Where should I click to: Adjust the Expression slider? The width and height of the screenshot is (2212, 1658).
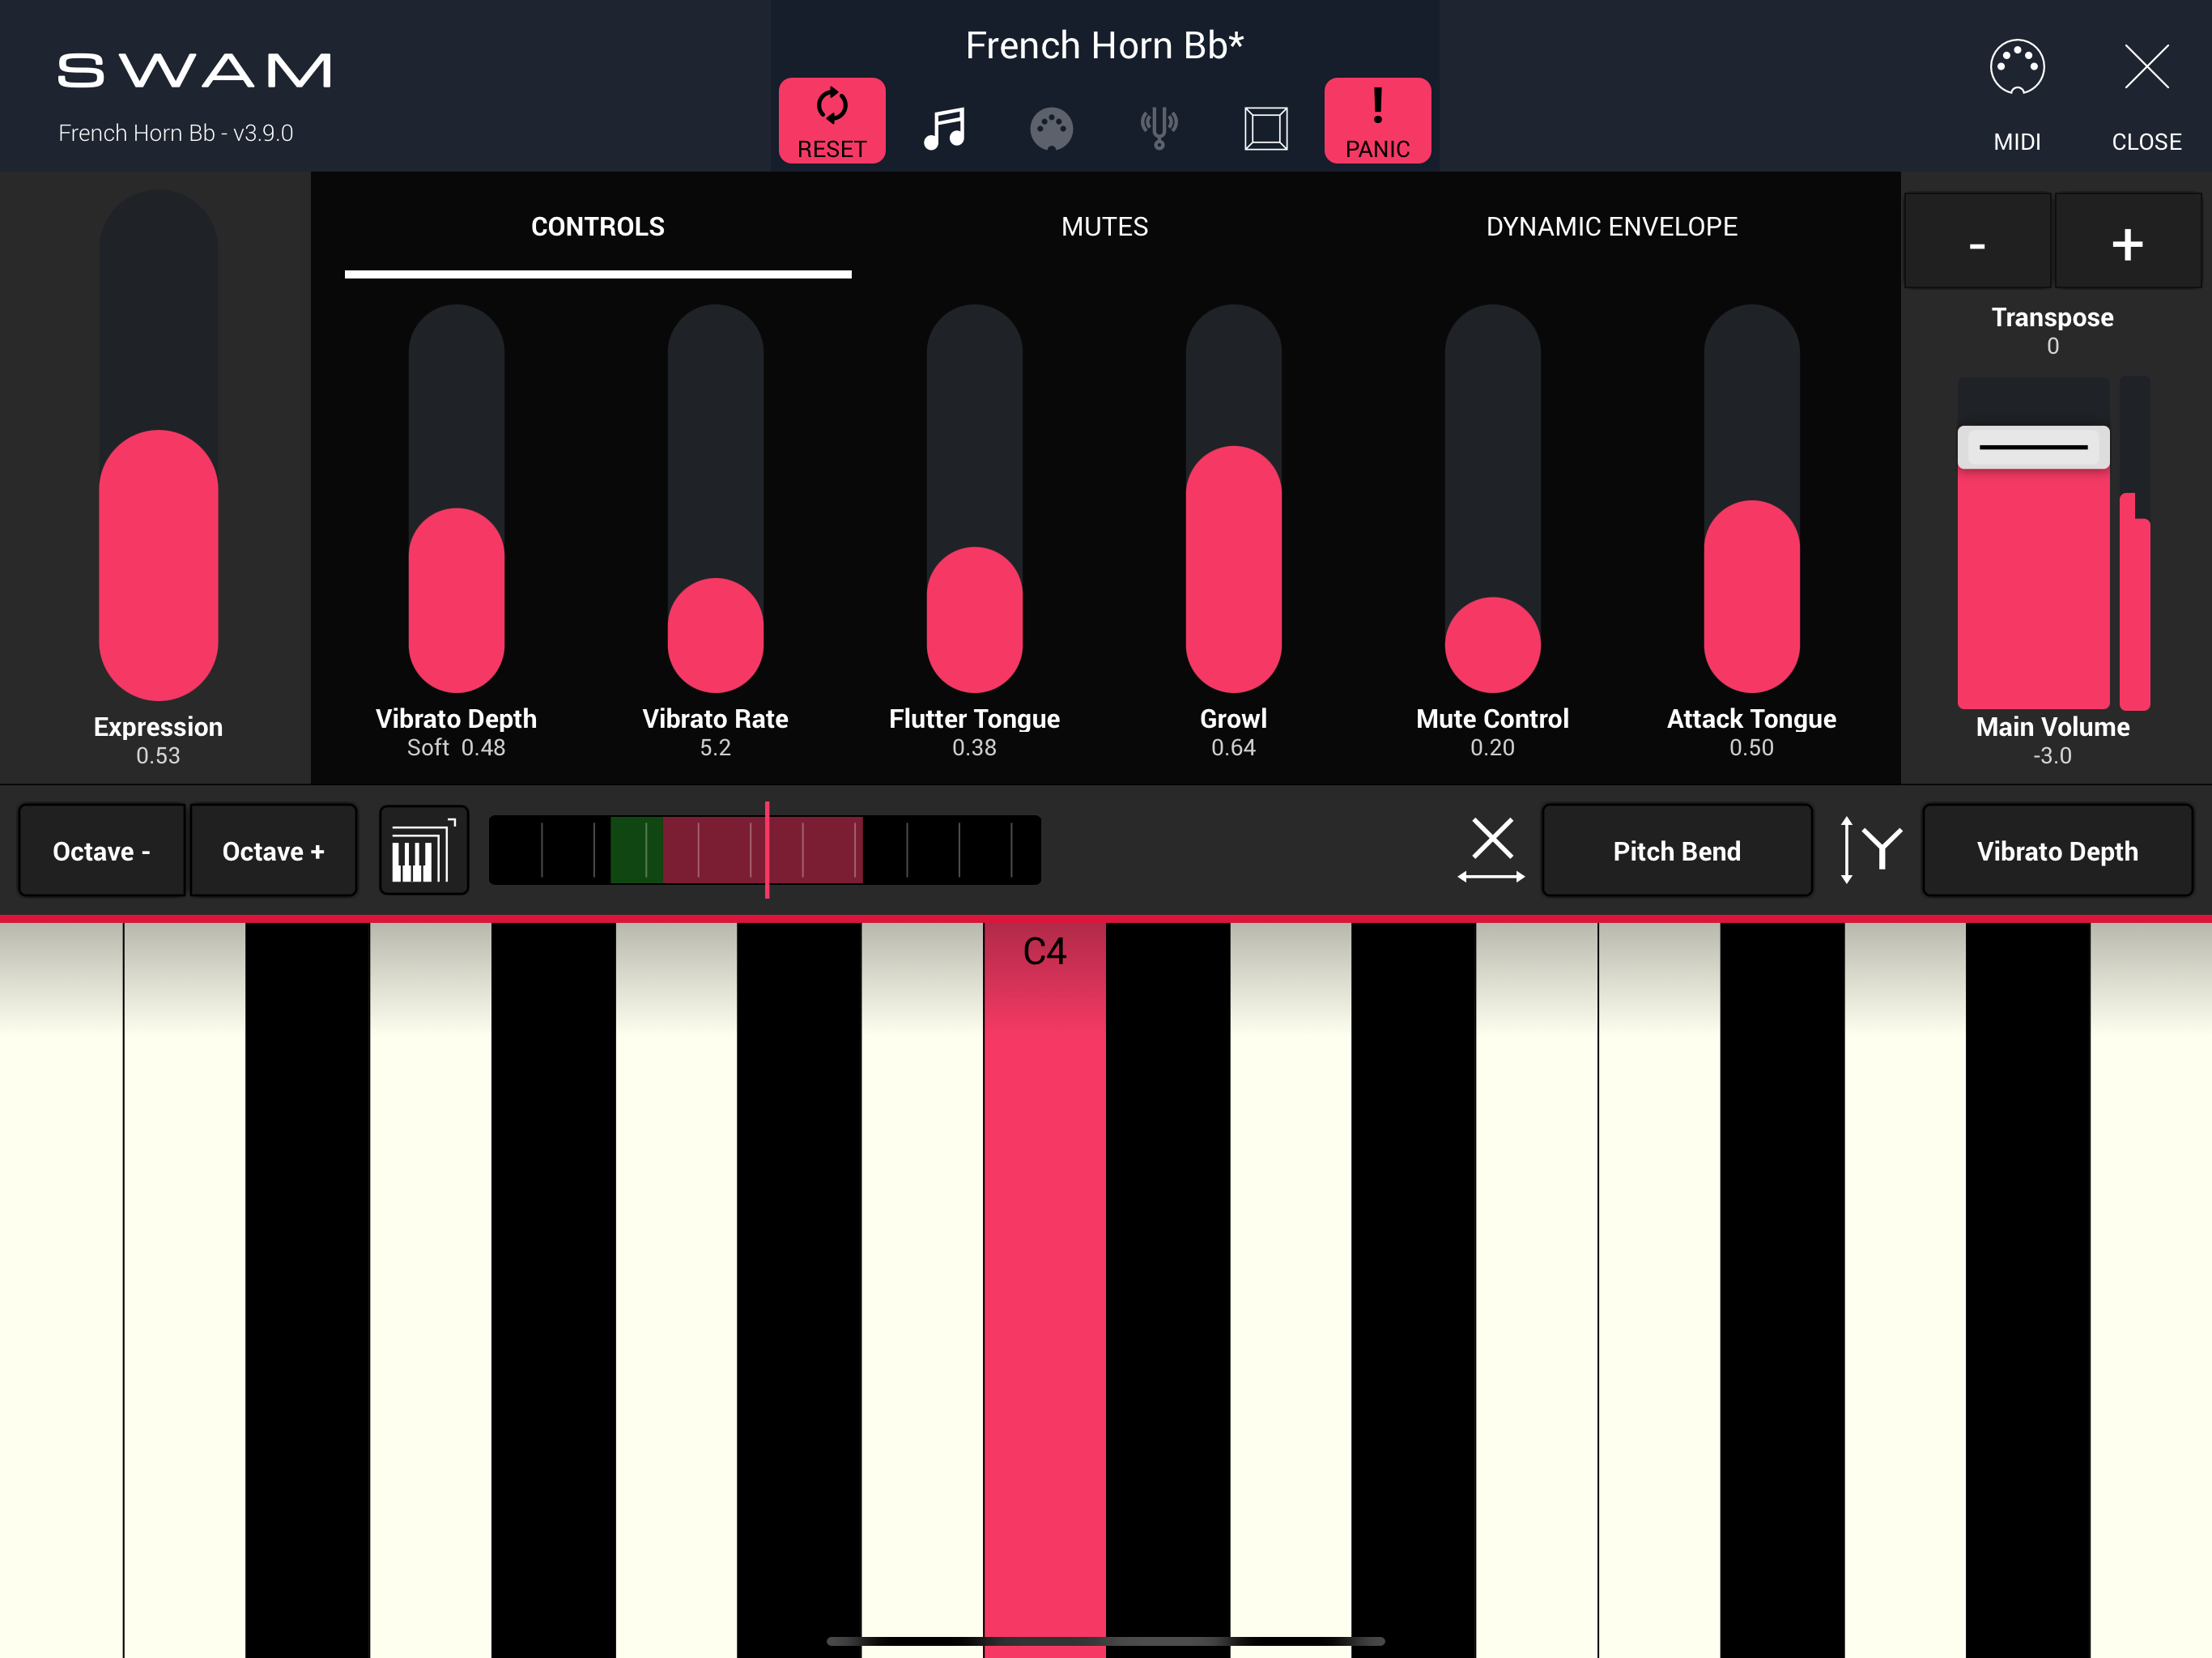click(x=158, y=446)
